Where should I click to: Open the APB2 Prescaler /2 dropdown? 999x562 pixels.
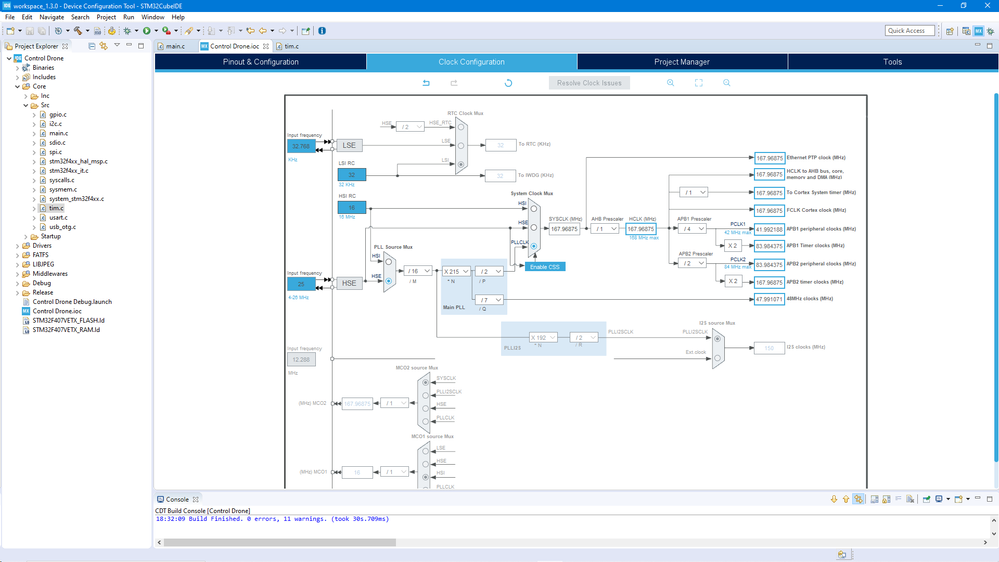pos(692,263)
